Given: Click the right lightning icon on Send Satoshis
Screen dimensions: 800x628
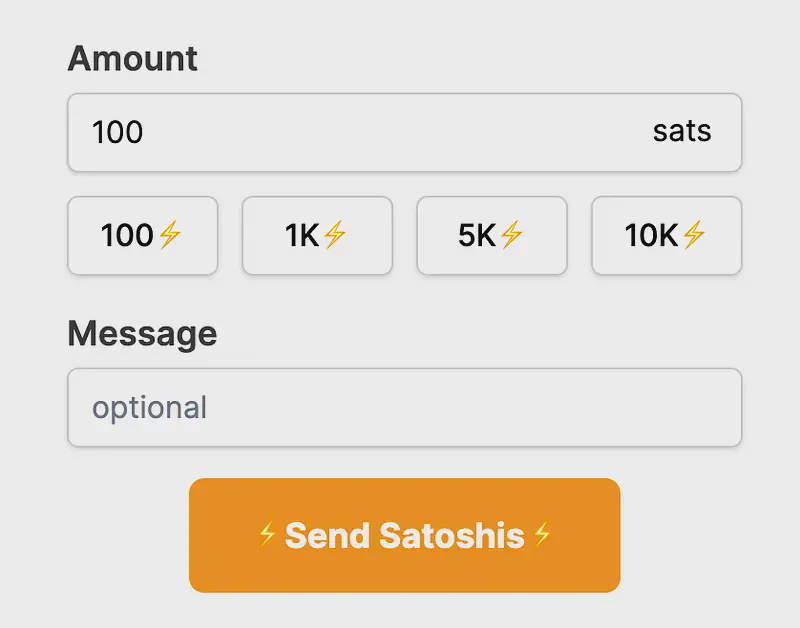Looking at the screenshot, I should [x=542, y=536].
